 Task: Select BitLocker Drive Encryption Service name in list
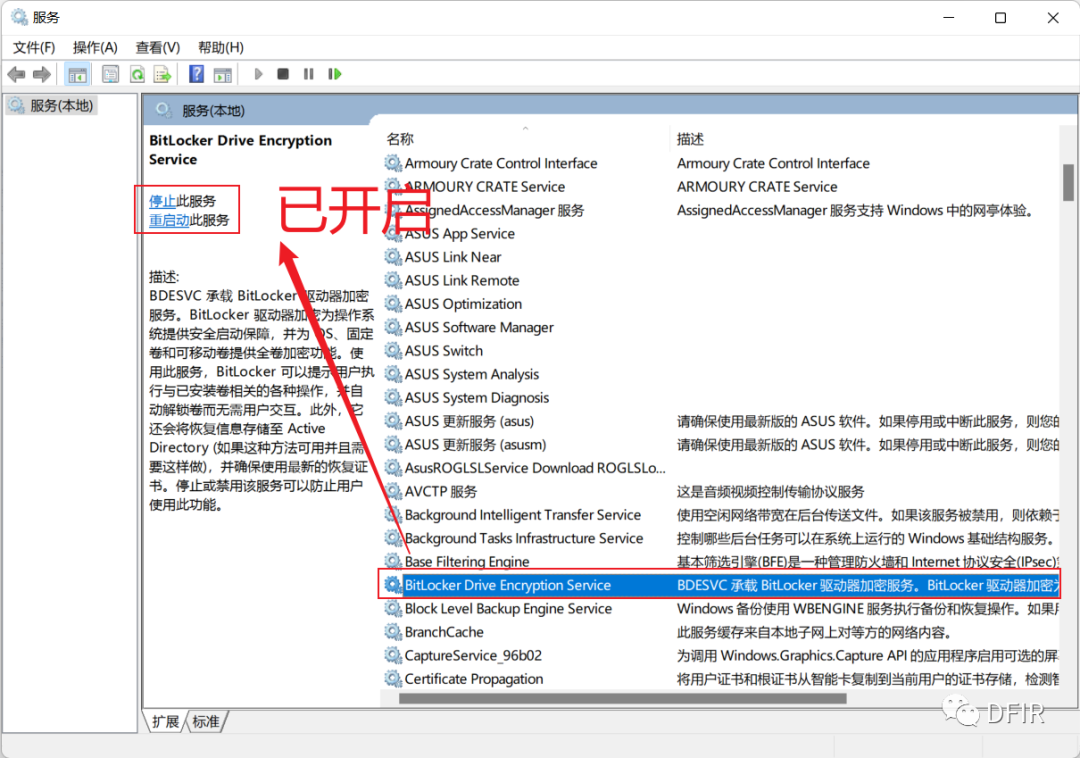click(508, 585)
